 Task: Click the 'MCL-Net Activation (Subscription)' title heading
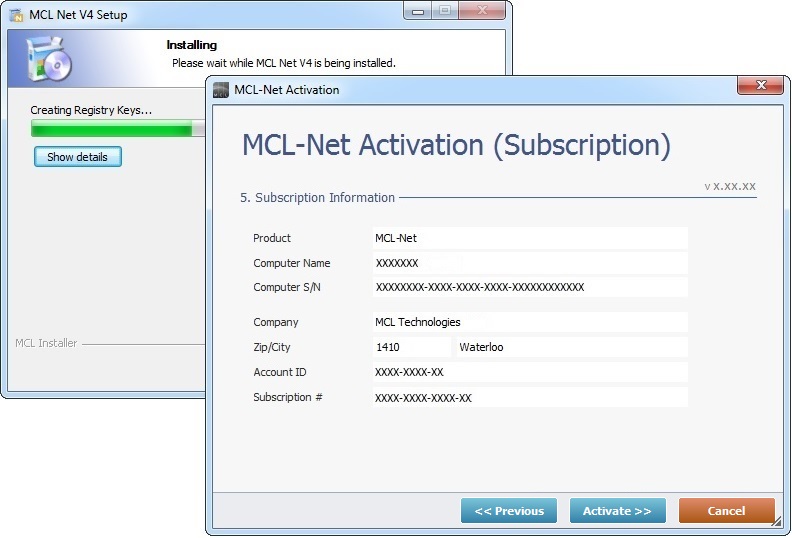(457, 145)
